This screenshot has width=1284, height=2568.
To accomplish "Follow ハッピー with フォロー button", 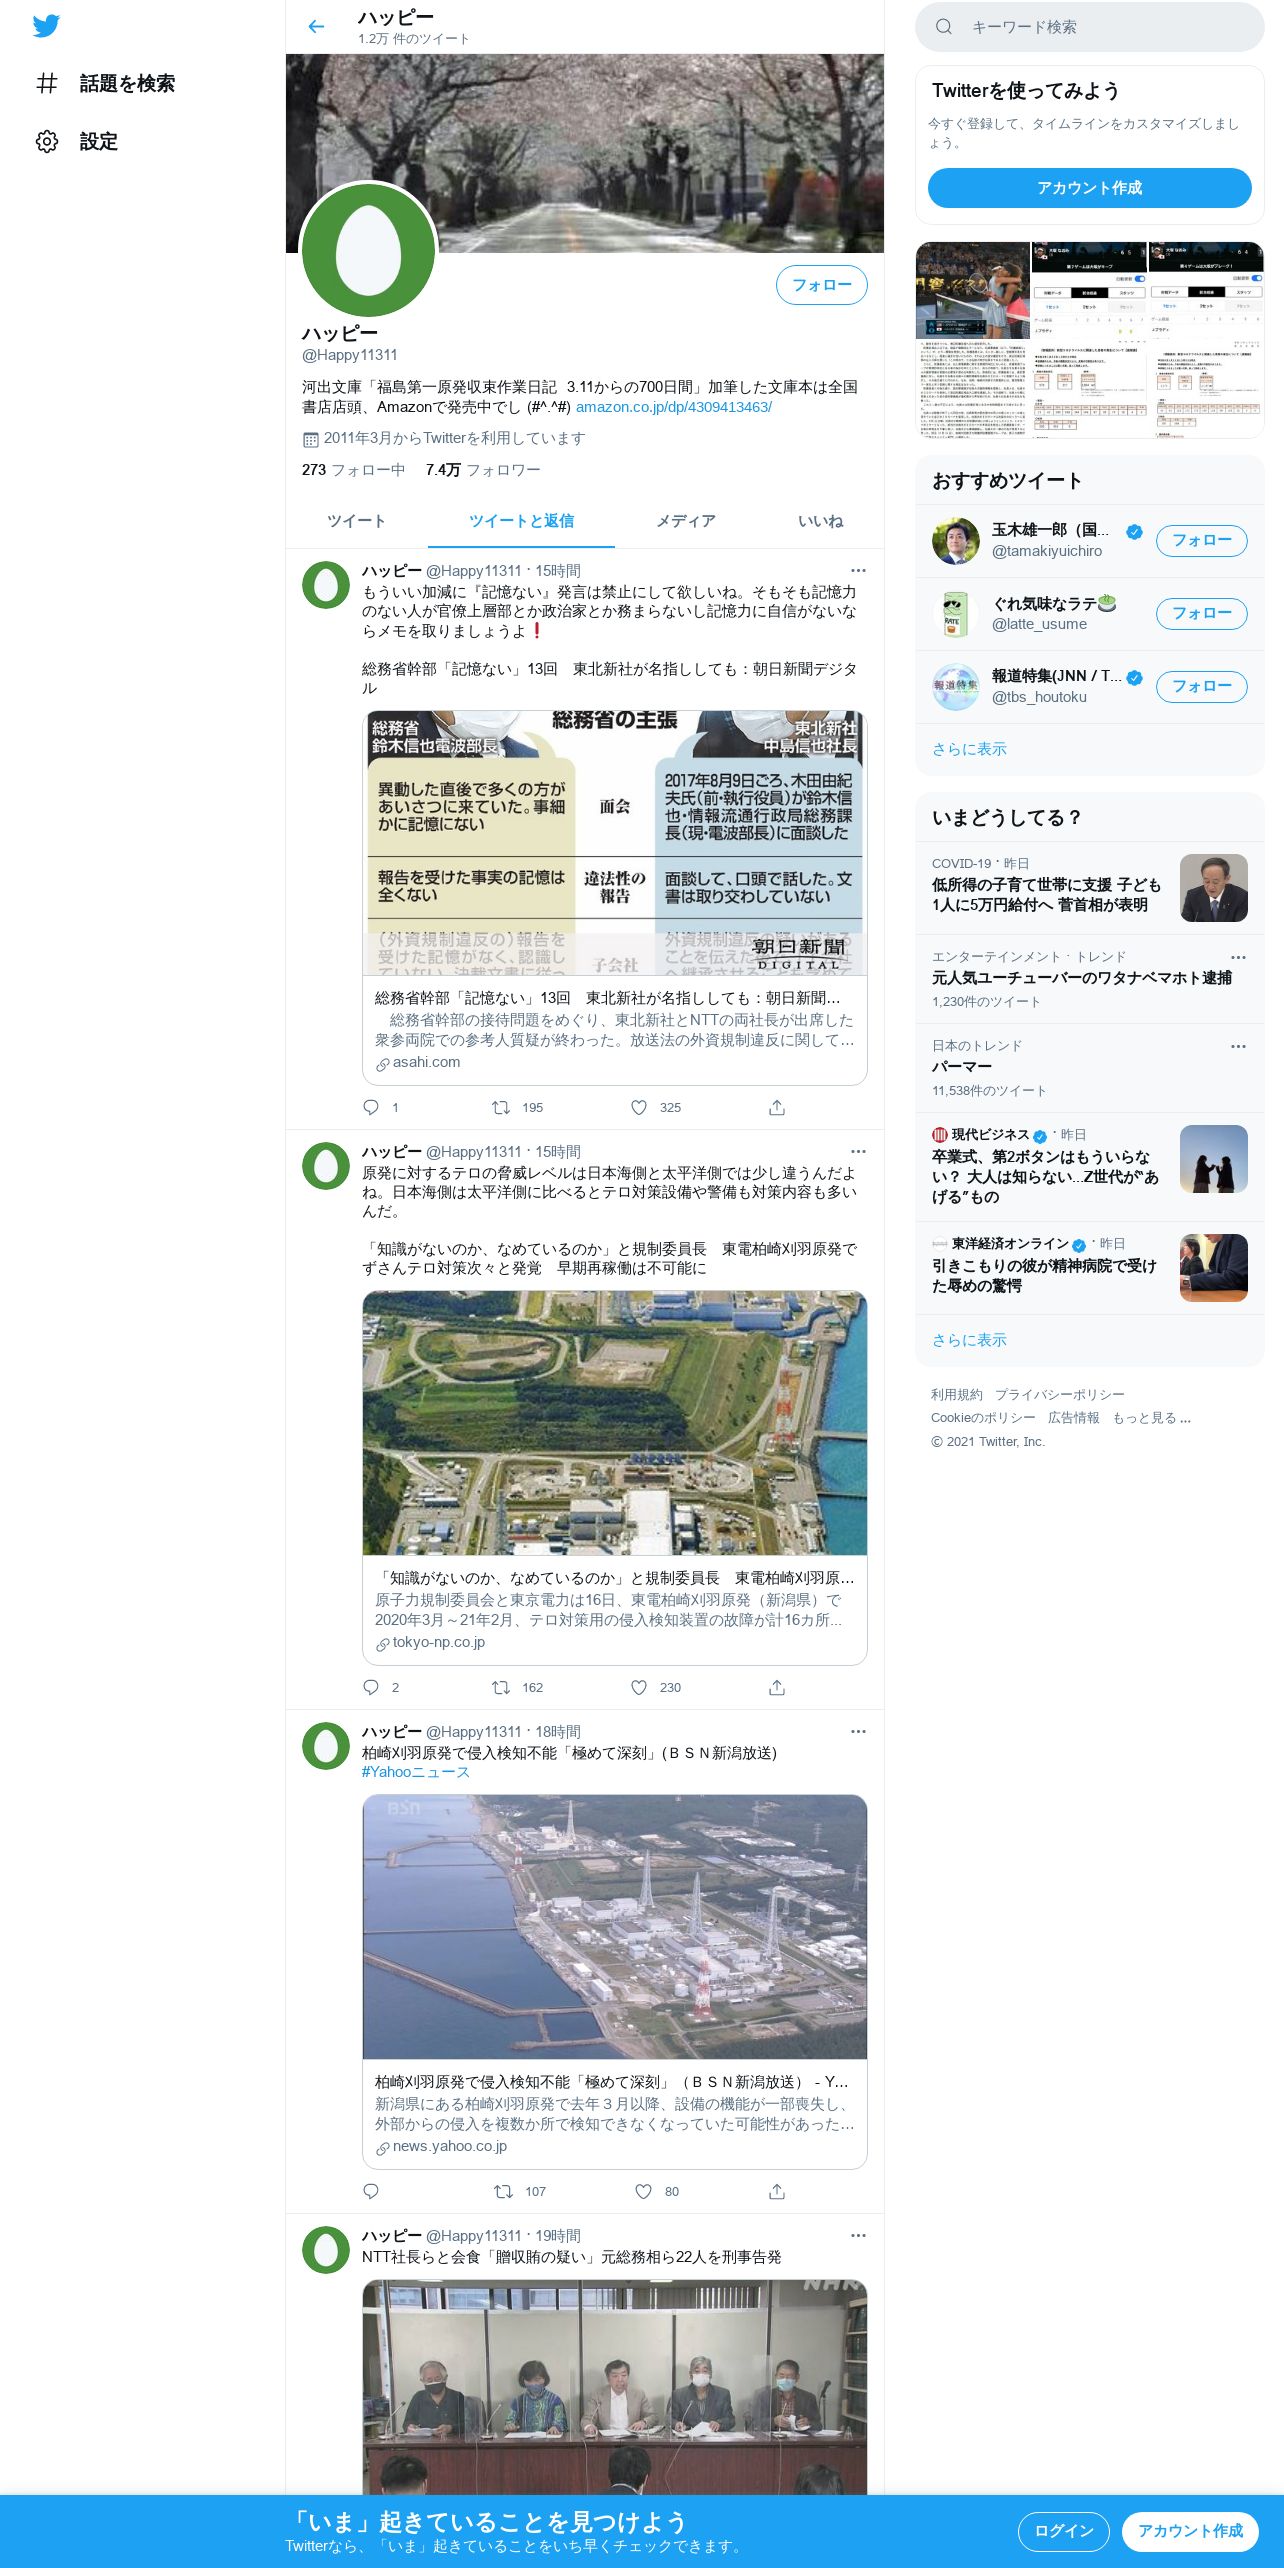I will (822, 285).
